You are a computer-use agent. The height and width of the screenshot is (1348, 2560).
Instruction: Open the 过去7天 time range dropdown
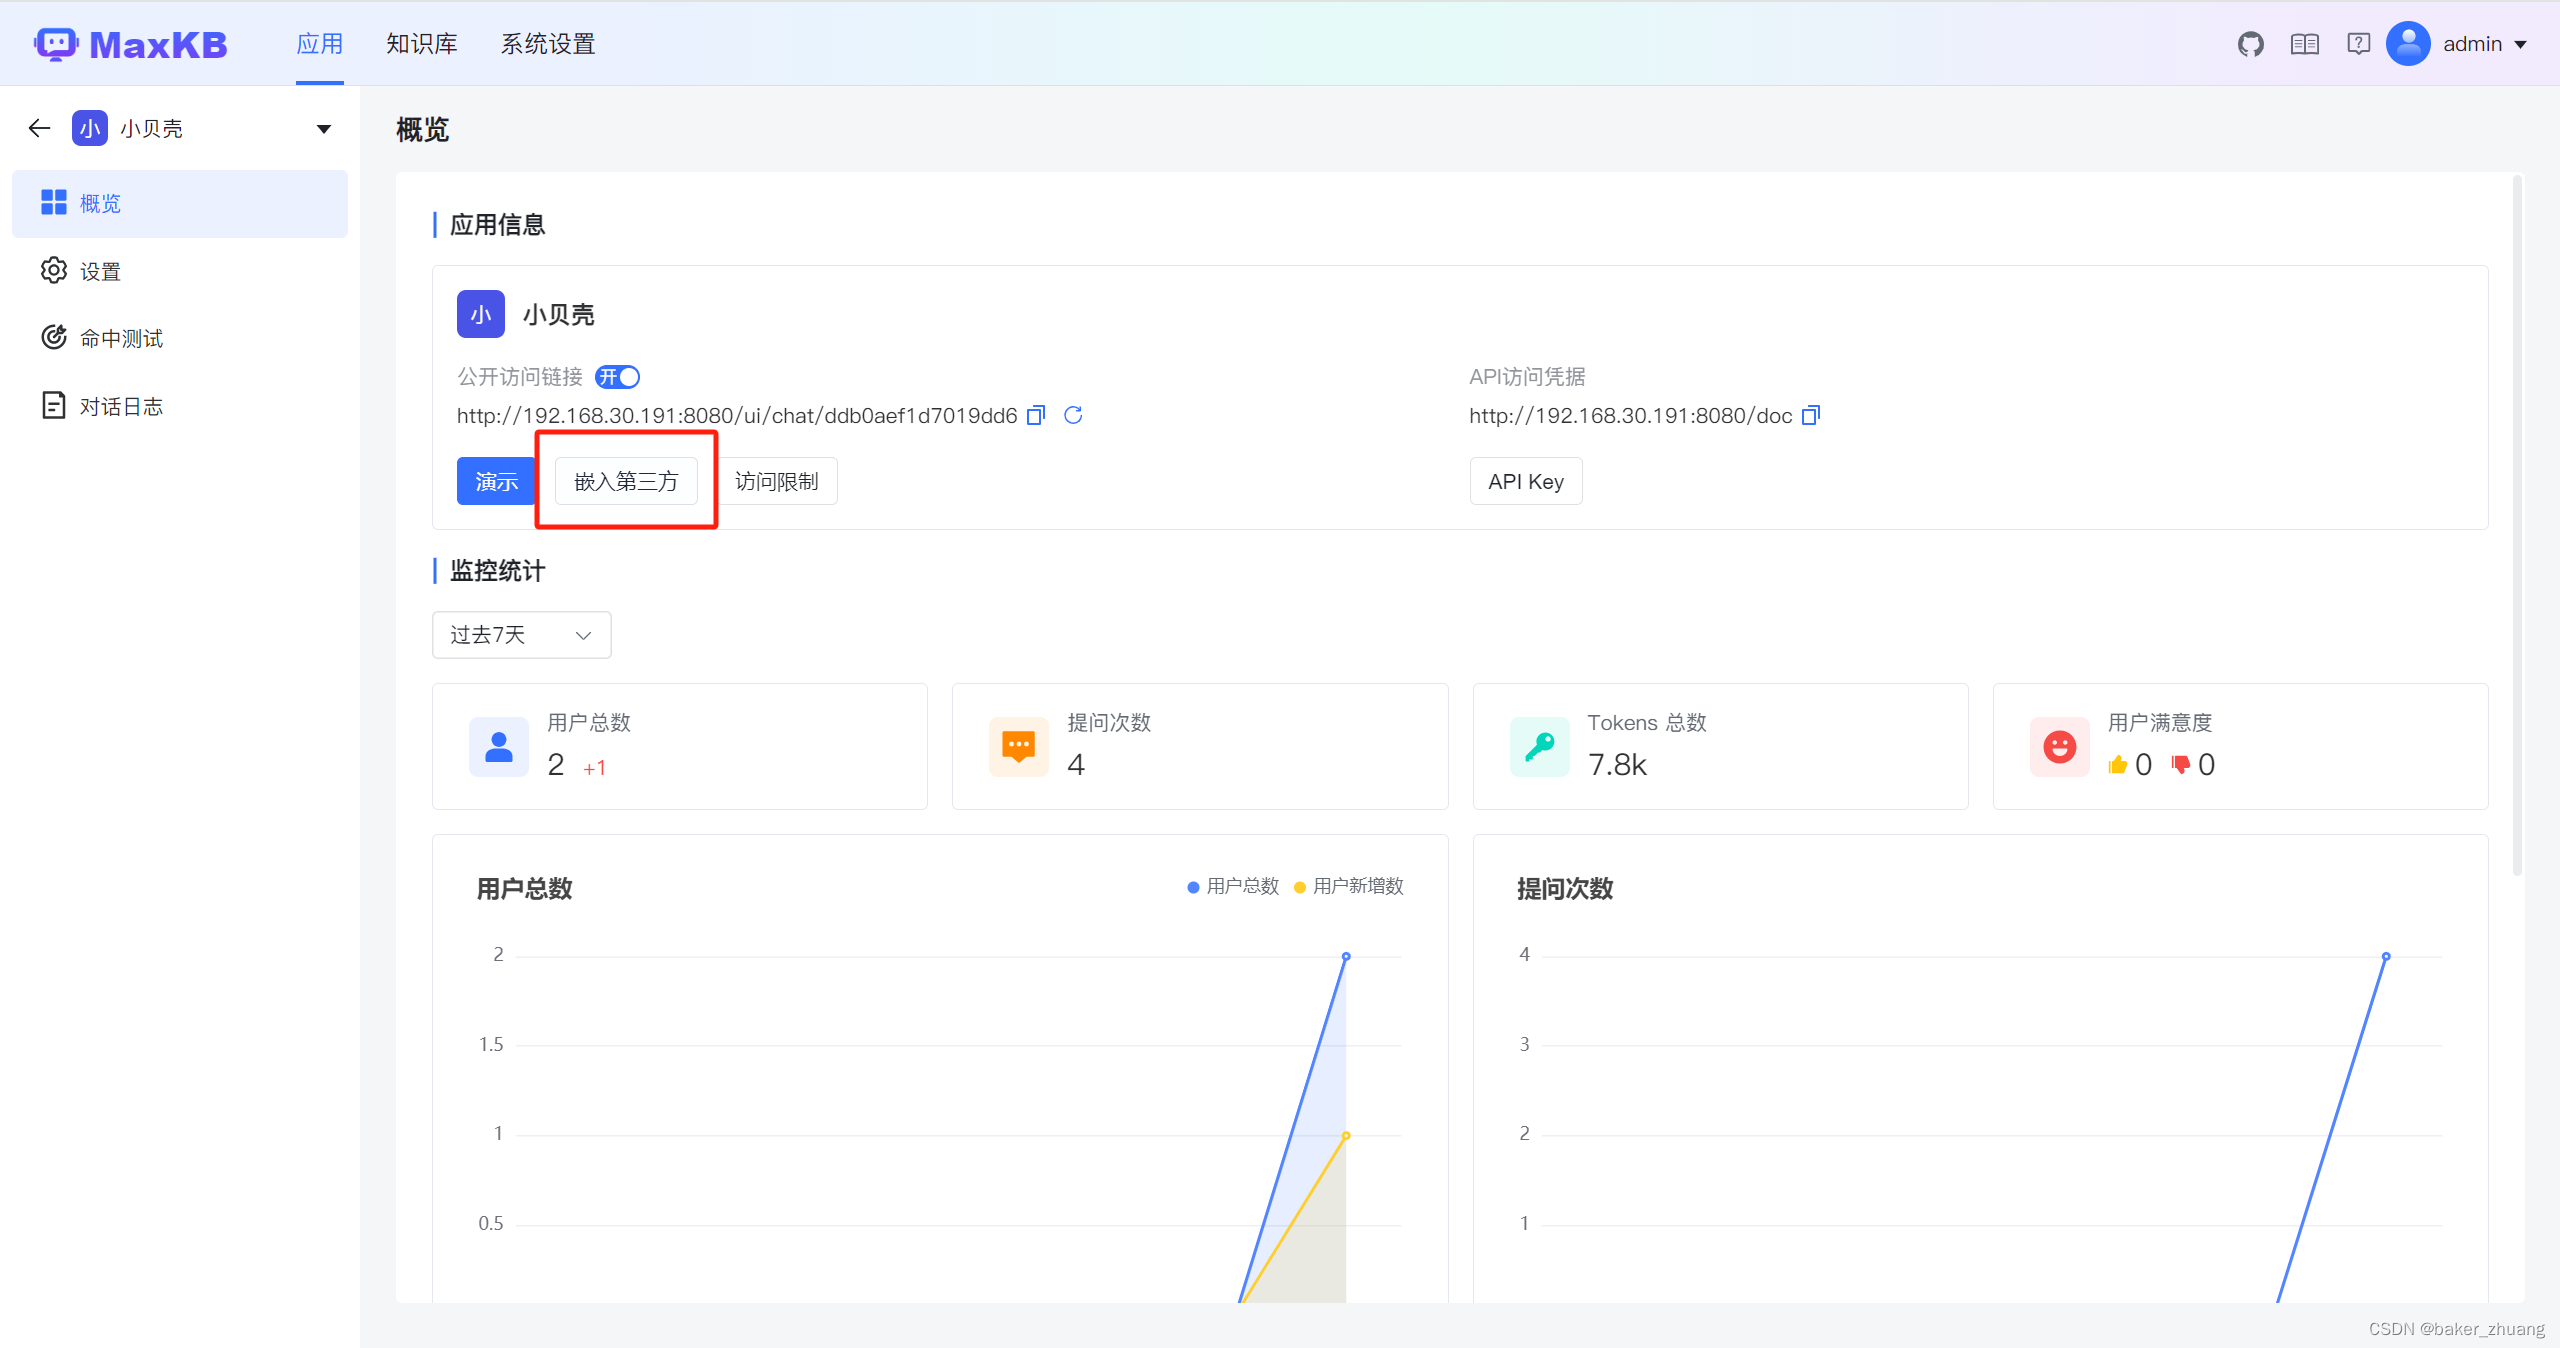pos(521,635)
